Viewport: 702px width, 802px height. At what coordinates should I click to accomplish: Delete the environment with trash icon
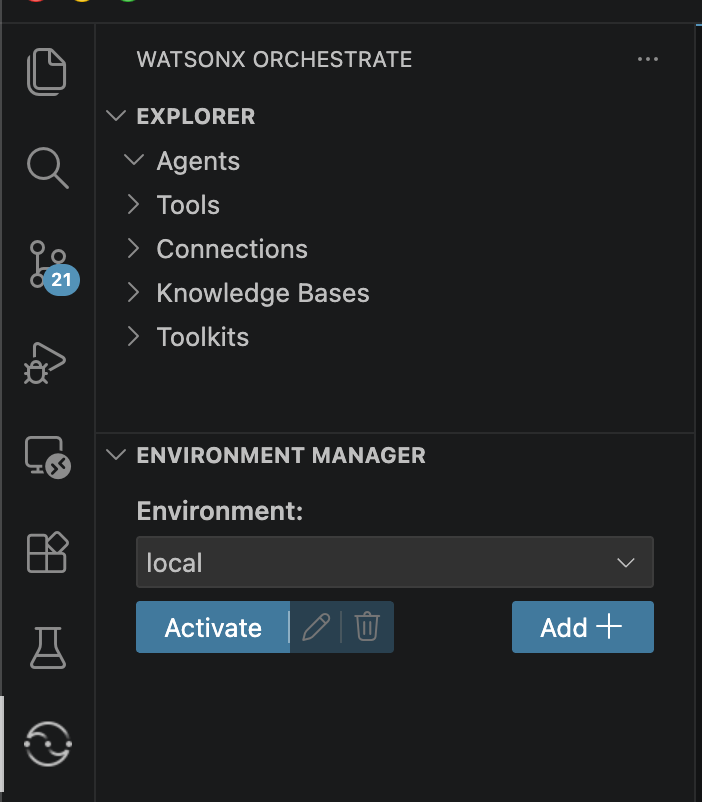coord(367,627)
